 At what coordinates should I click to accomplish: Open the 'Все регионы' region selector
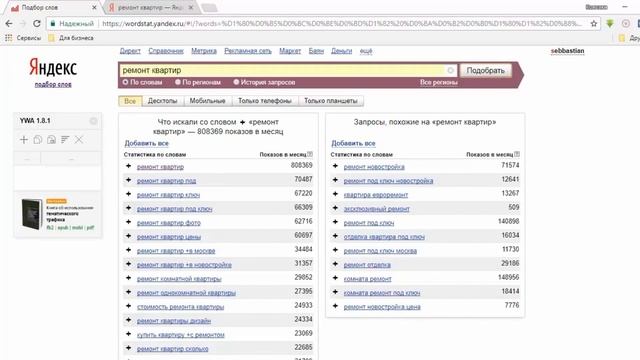(439, 82)
